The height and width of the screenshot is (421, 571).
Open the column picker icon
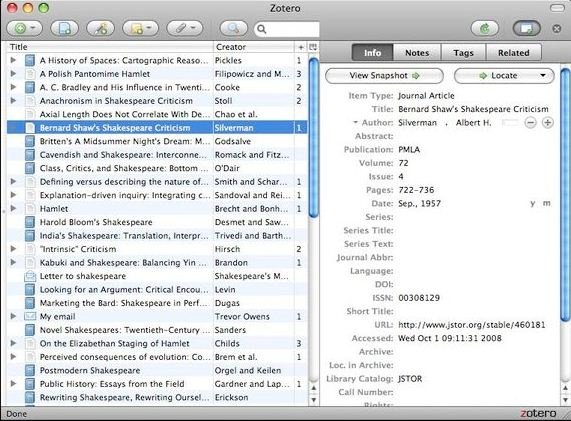(x=313, y=47)
